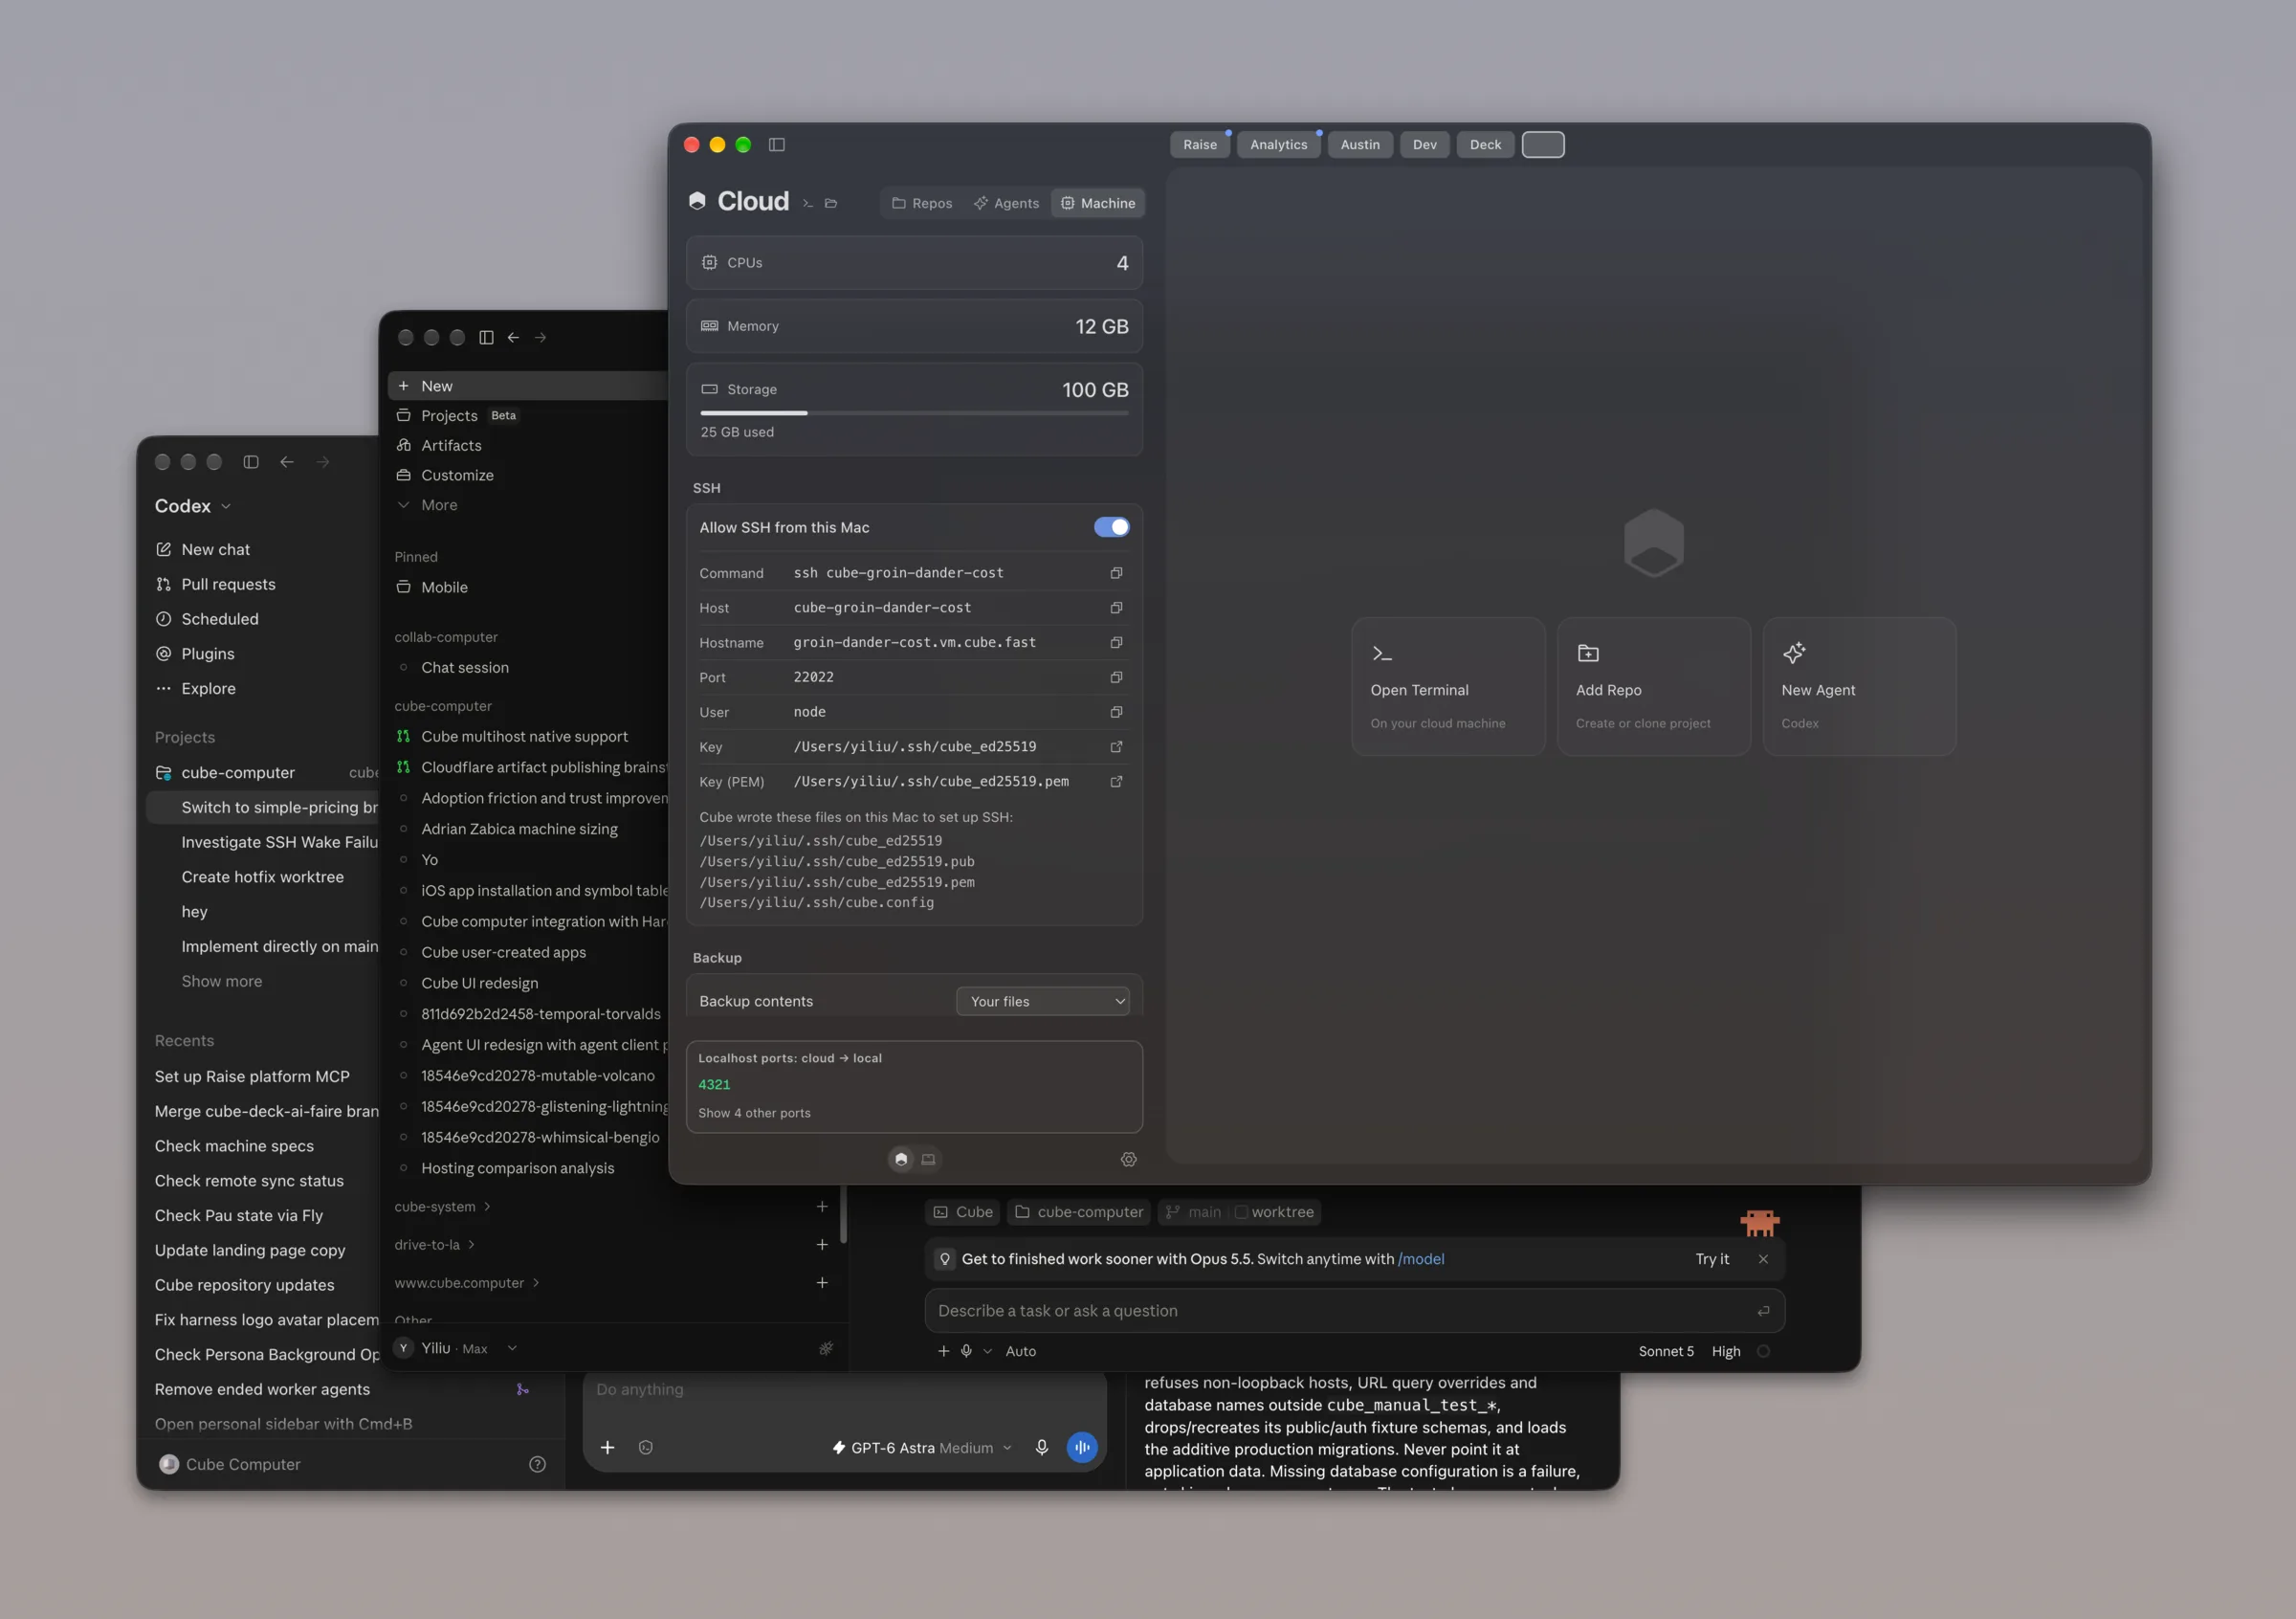Click back arrow in middle window
This screenshot has height=1619, width=2296.
click(x=513, y=338)
